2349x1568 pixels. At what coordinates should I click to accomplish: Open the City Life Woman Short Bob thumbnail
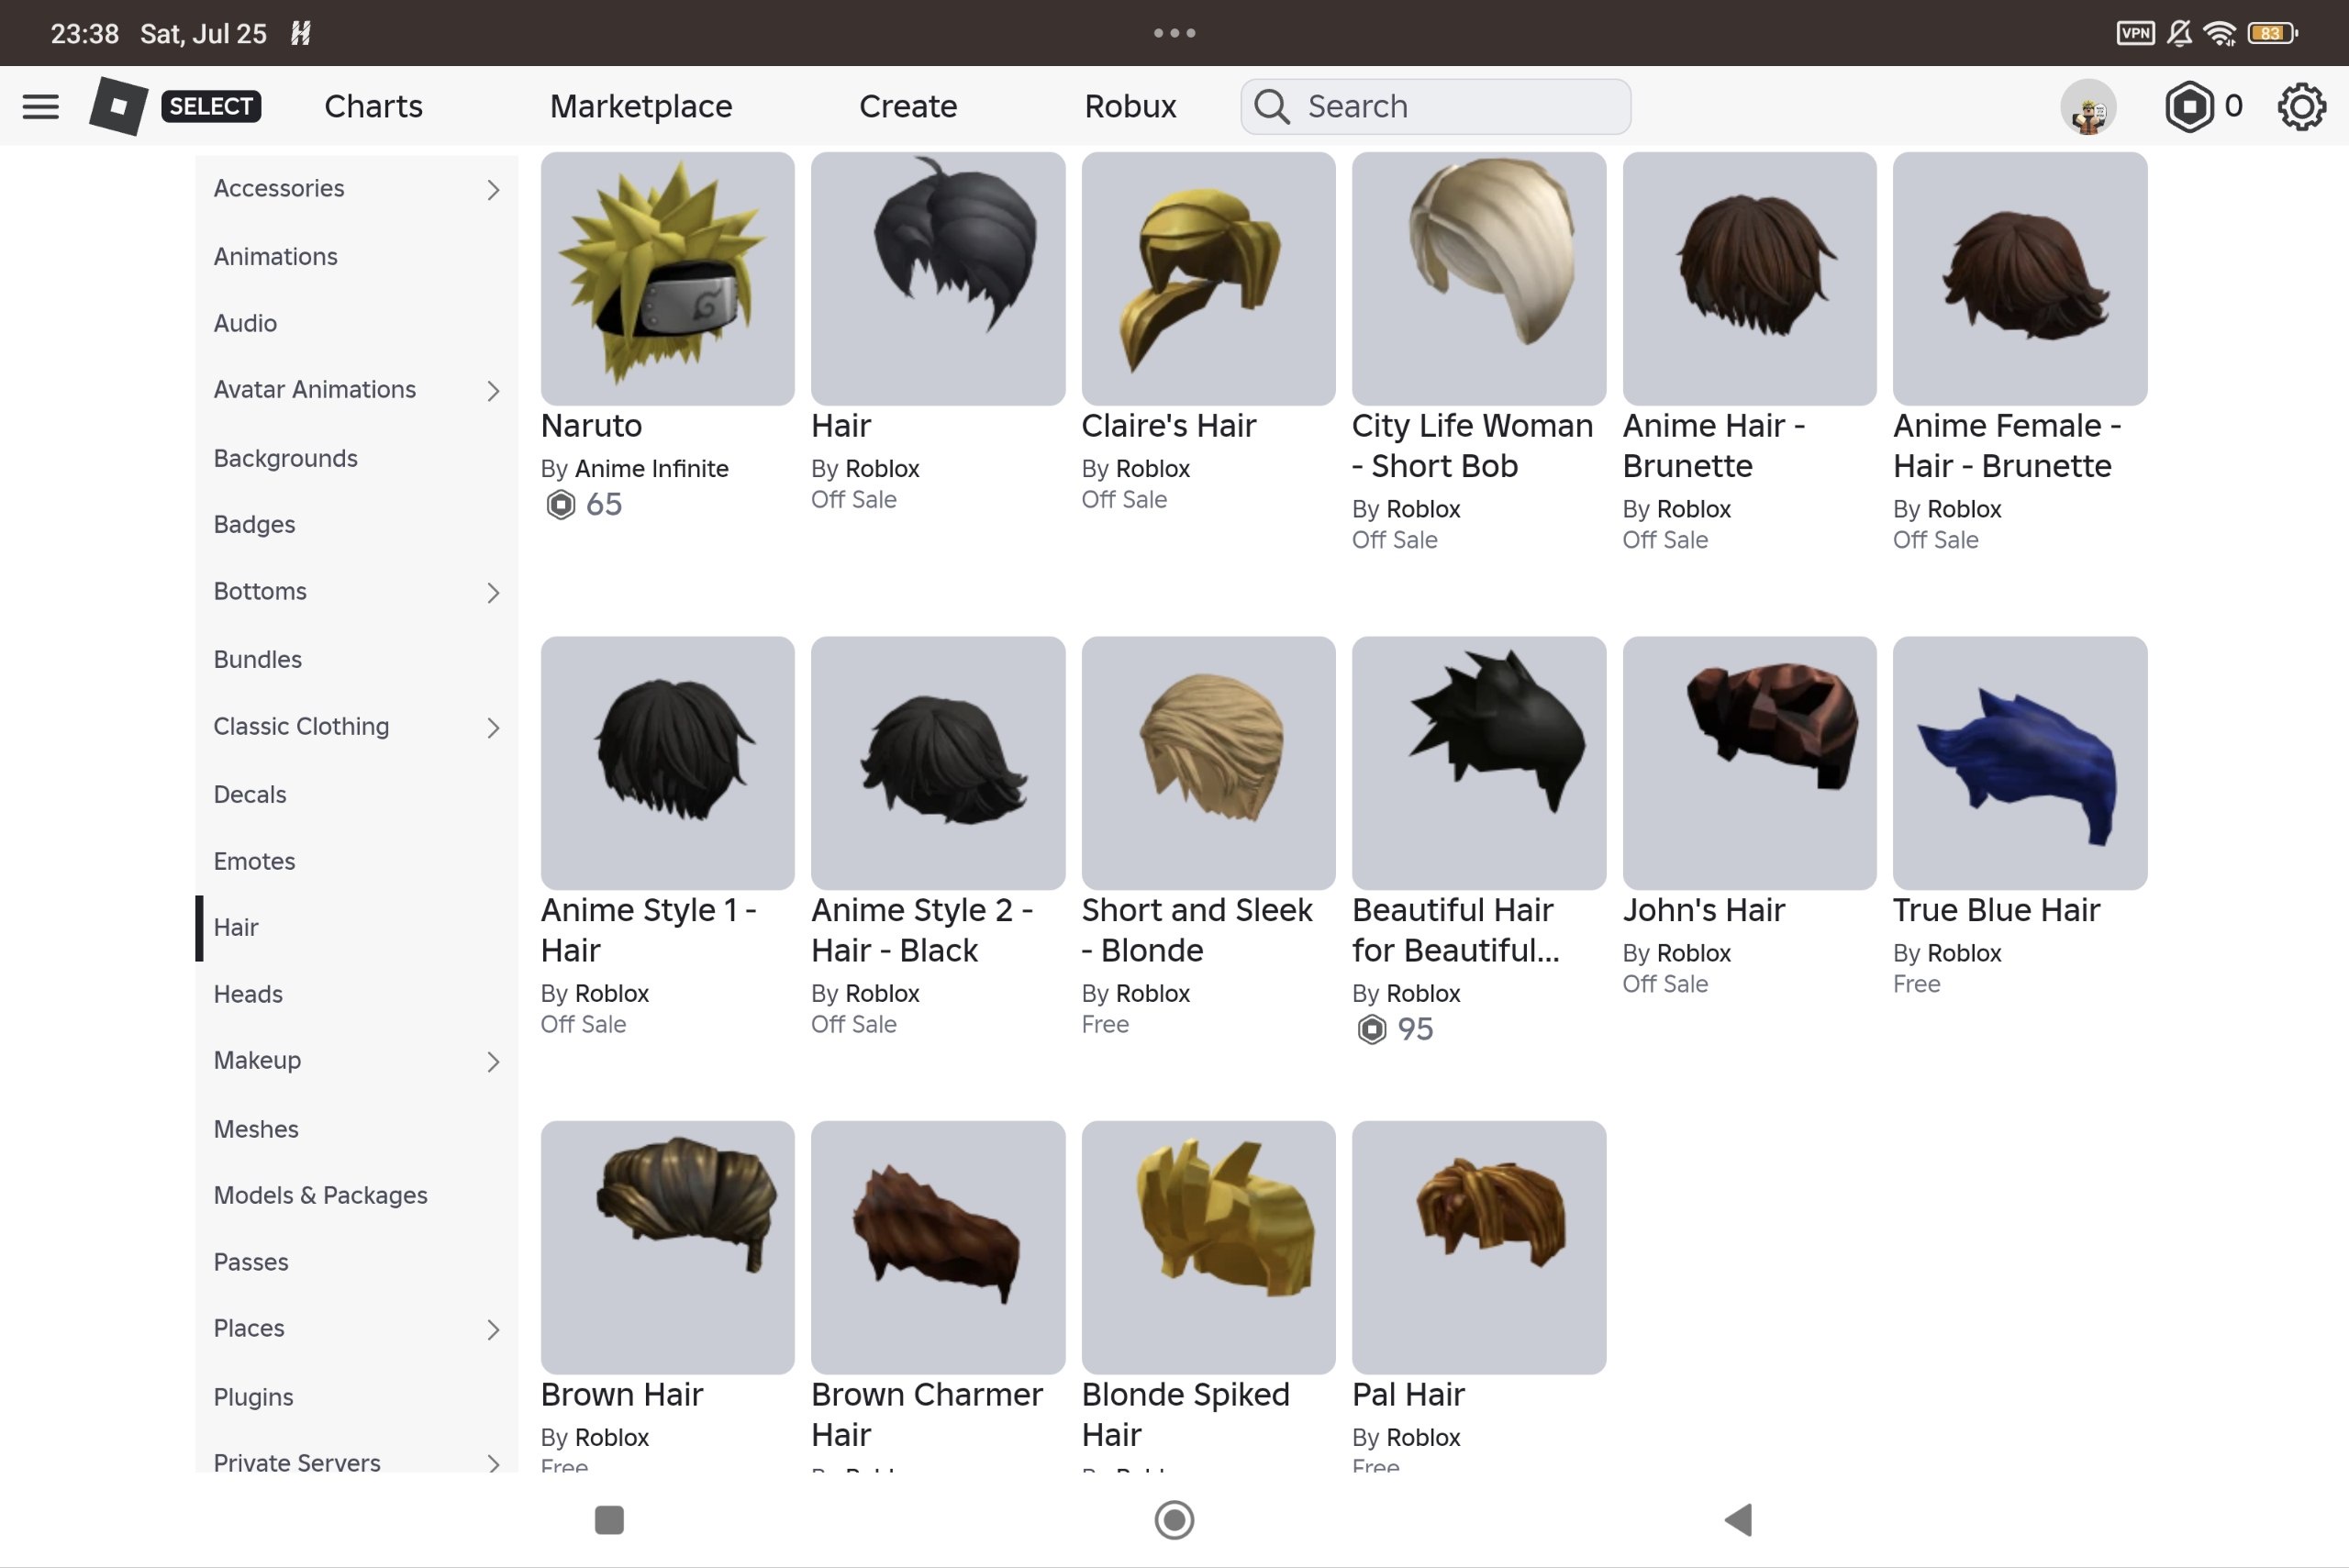click(x=1478, y=278)
